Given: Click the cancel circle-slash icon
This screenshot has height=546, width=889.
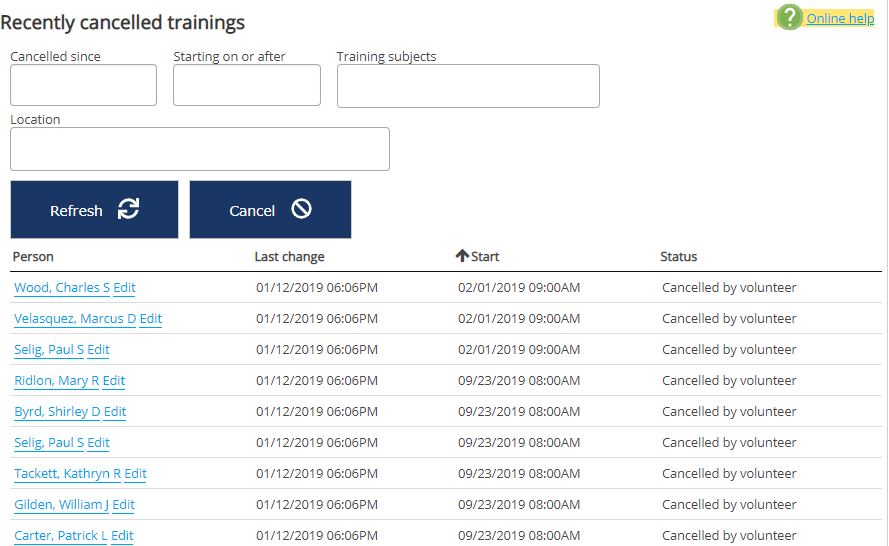Looking at the screenshot, I should 301,209.
